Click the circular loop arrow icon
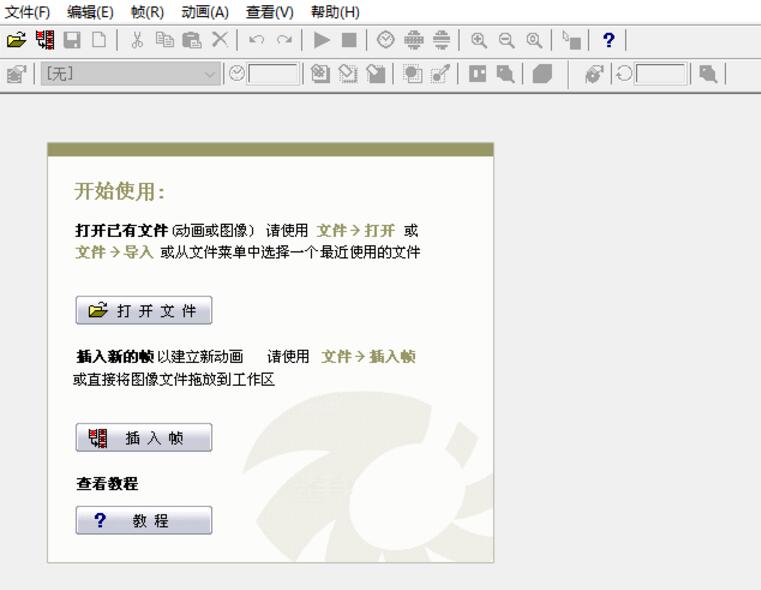This screenshot has width=761, height=590. [x=624, y=74]
